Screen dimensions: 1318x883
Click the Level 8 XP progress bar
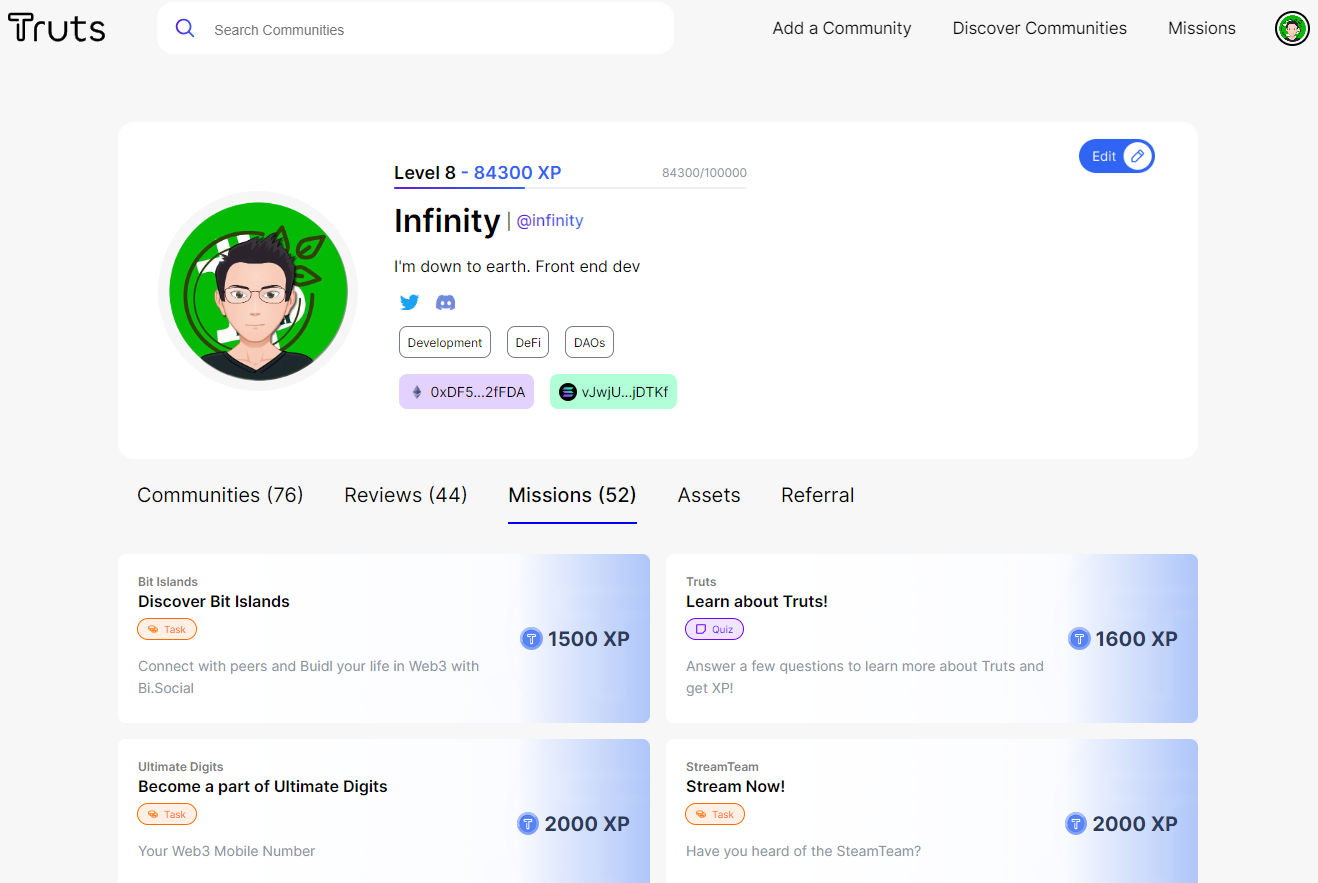tap(570, 188)
